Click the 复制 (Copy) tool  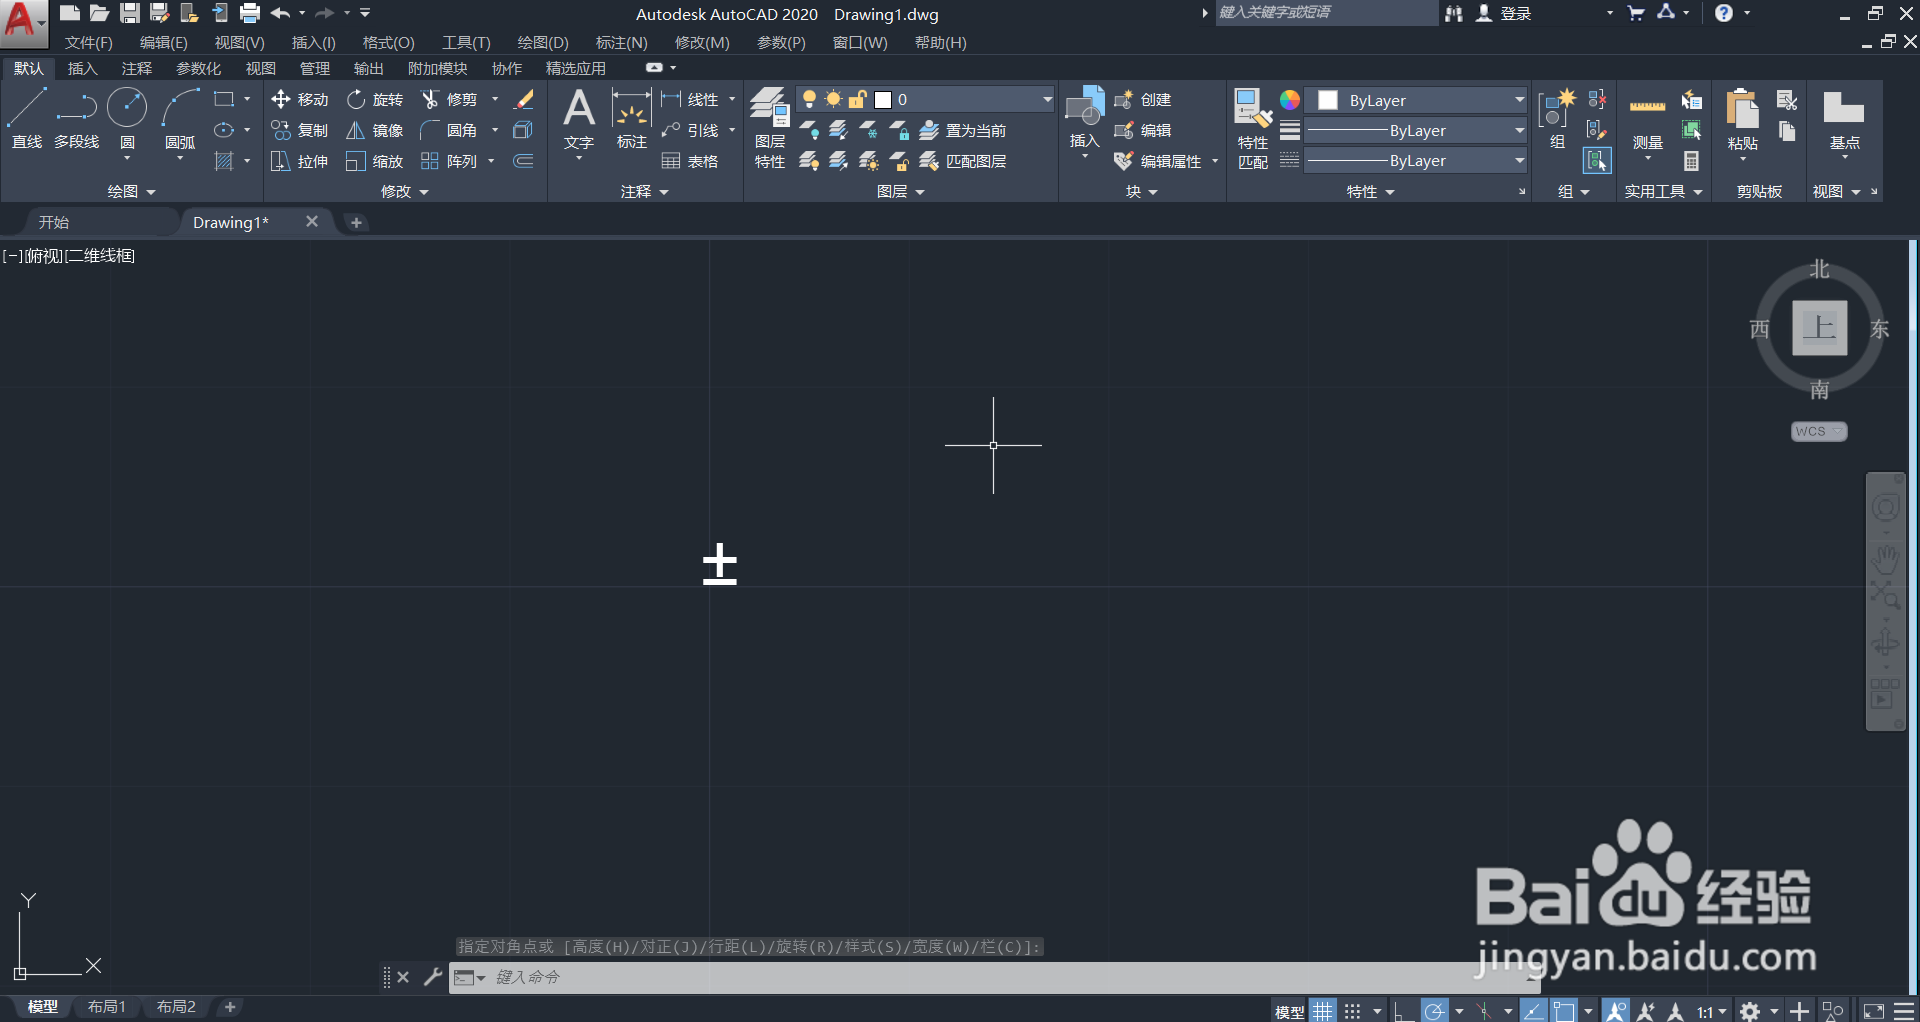(300, 131)
